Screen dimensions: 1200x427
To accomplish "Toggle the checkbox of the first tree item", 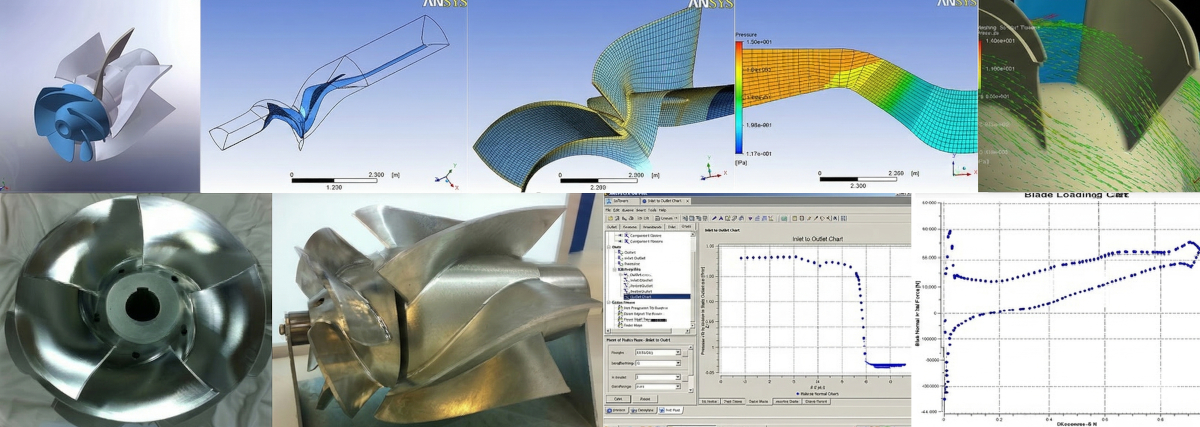I will coord(621,236).
